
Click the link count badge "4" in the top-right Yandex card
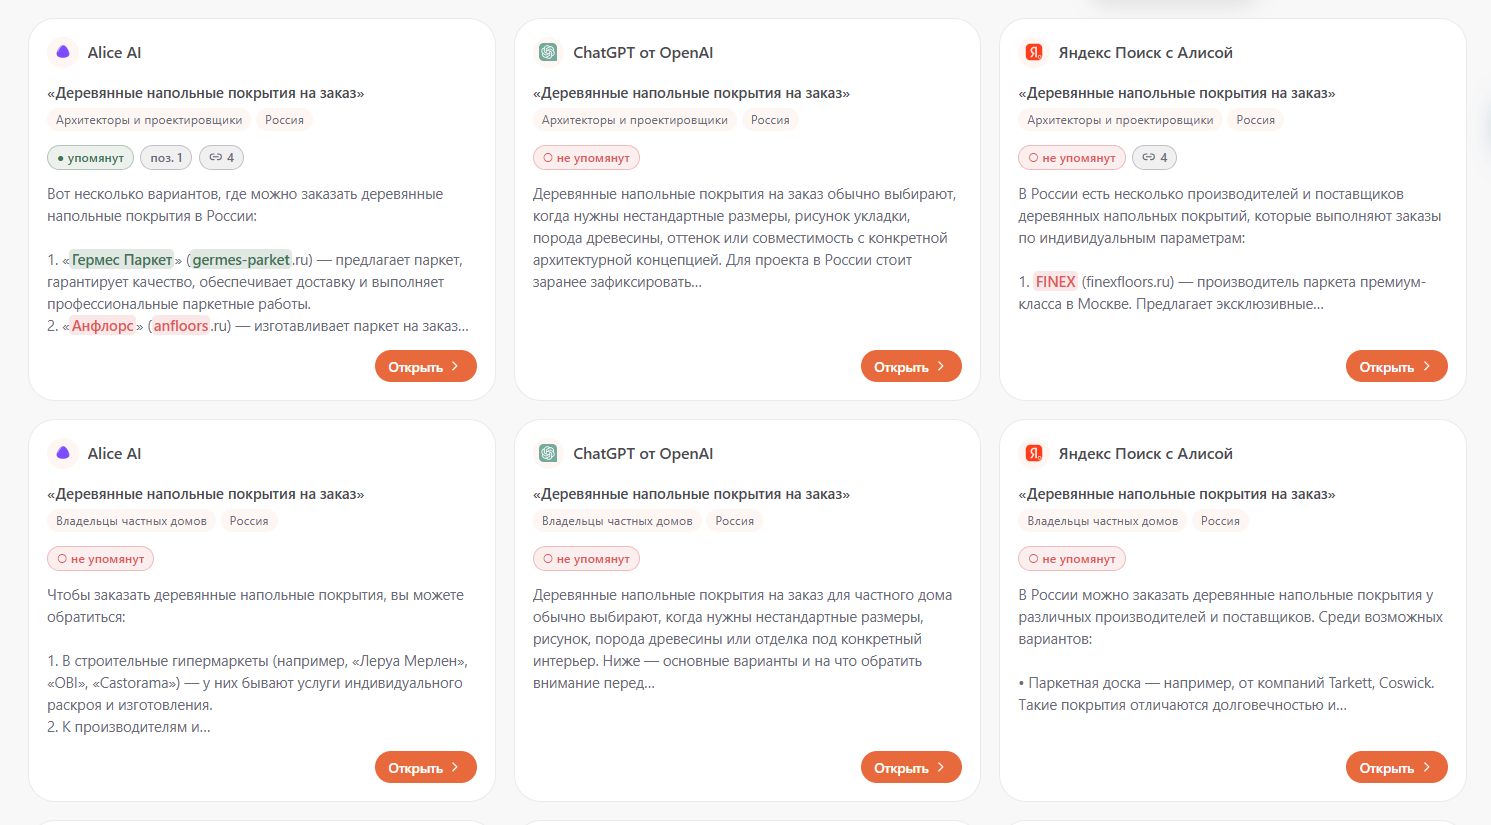1155,158
